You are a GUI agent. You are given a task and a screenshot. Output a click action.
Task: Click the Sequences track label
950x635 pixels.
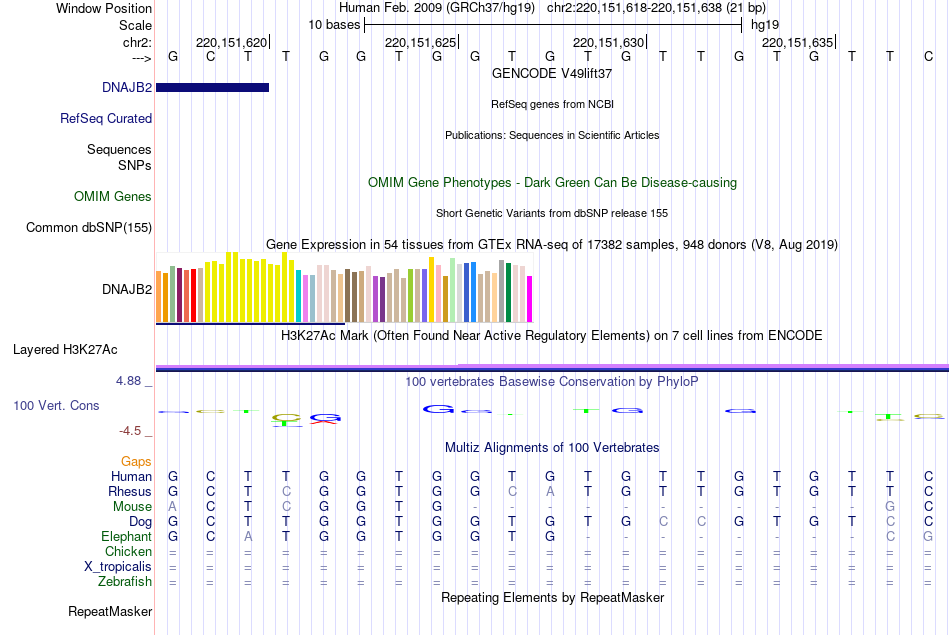119,150
